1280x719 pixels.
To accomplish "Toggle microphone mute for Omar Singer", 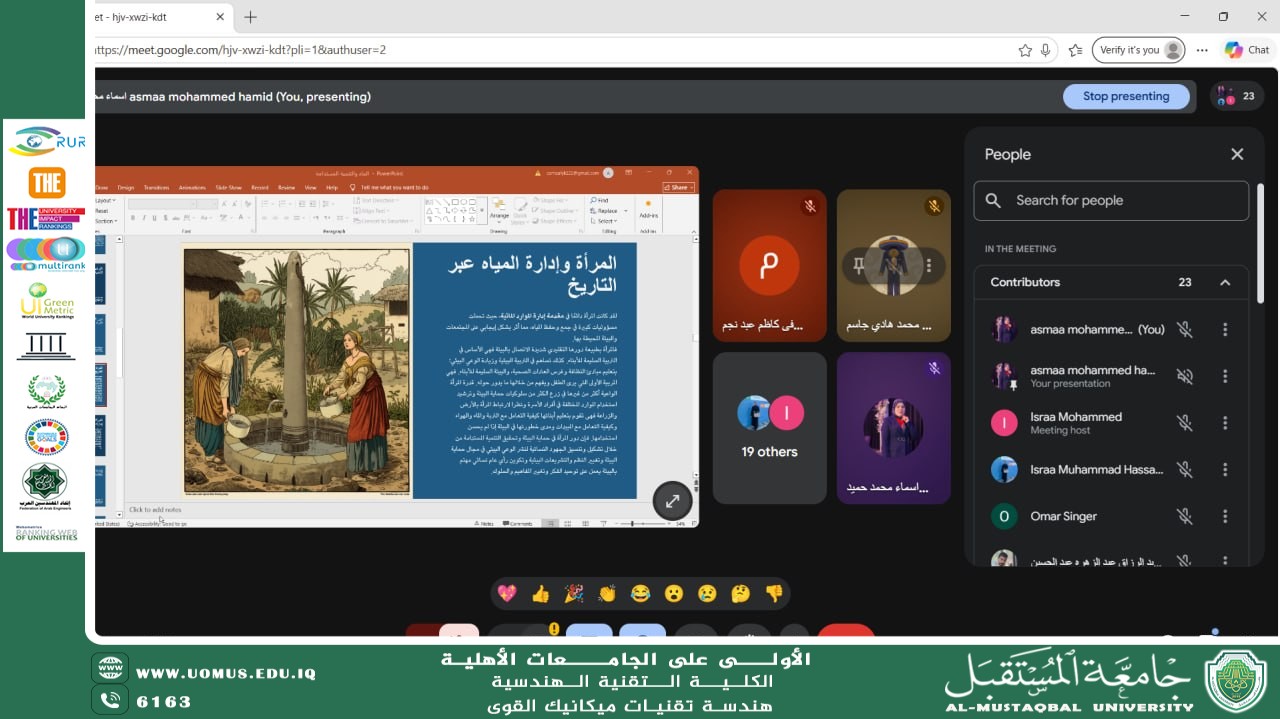I will 1184,516.
